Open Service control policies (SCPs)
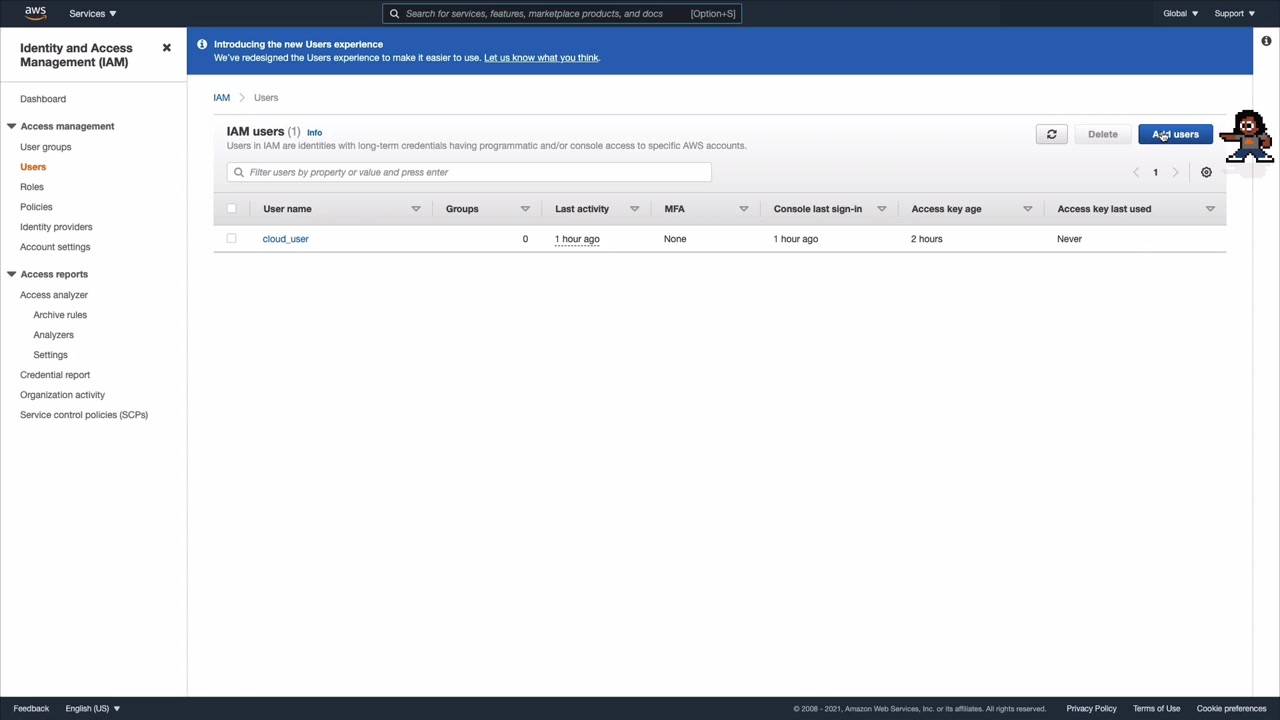Screen dimensions: 1280x720 [x=84, y=415]
